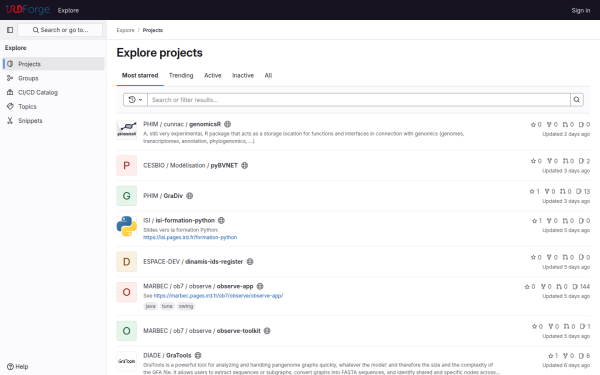Click the swing topic tag
This screenshot has width=600, height=375.
(186, 306)
